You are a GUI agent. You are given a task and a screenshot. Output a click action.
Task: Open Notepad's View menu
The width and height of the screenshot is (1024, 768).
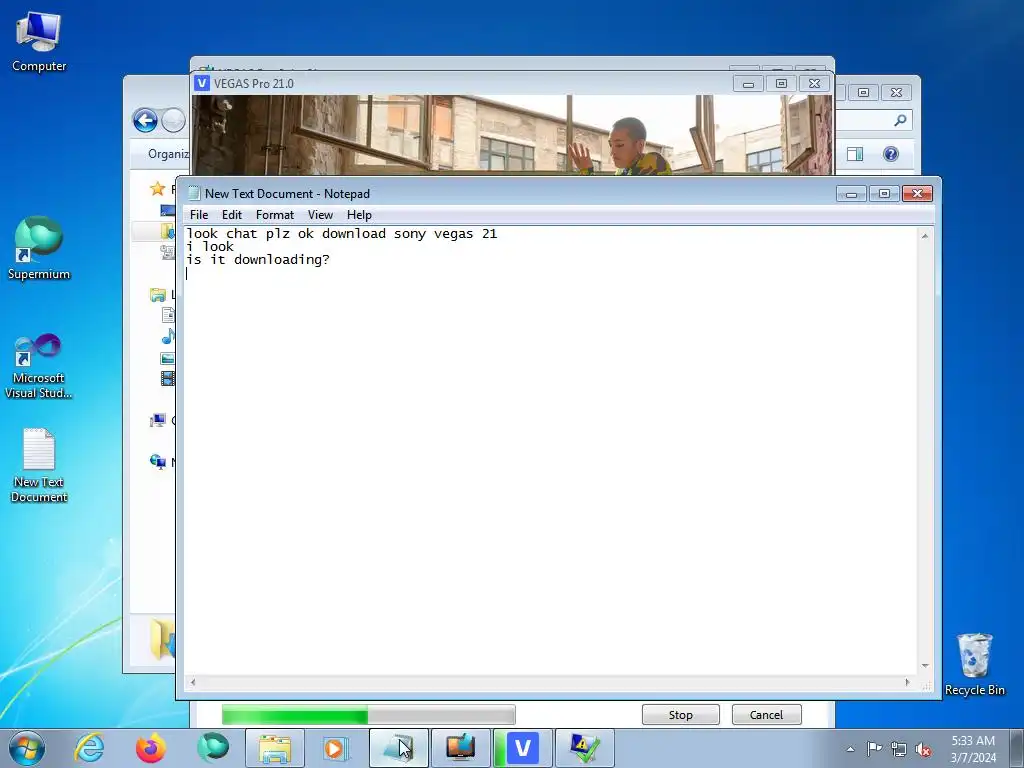coord(320,215)
